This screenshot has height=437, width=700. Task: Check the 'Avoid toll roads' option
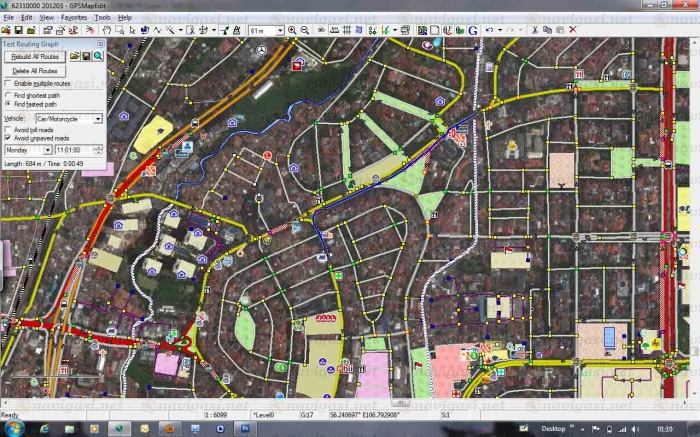point(9,130)
